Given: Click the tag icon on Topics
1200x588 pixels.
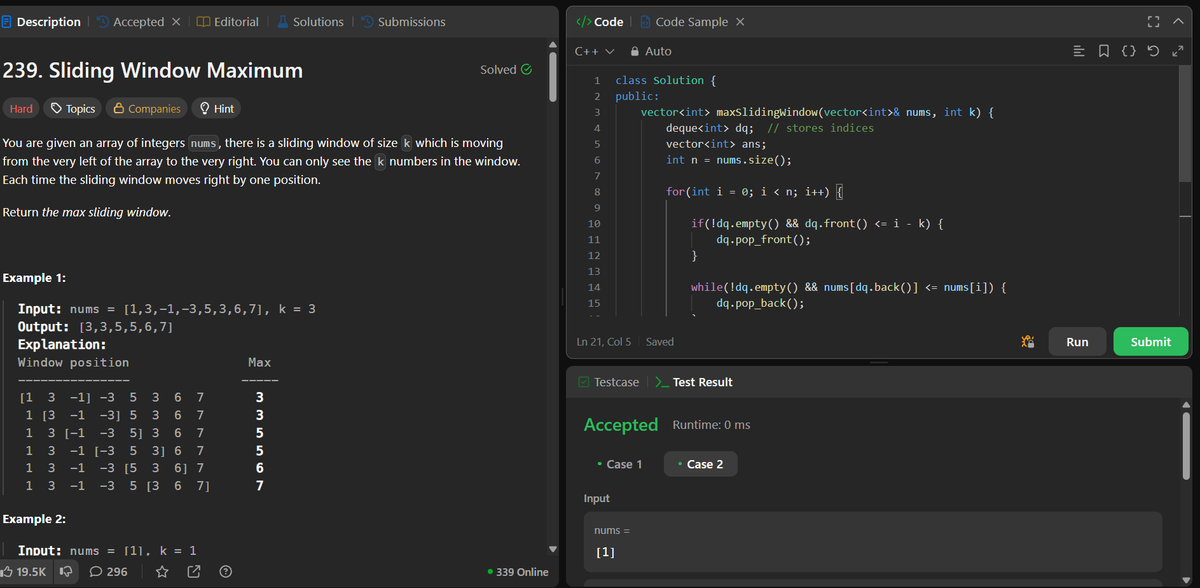Looking at the screenshot, I should tap(58, 108).
